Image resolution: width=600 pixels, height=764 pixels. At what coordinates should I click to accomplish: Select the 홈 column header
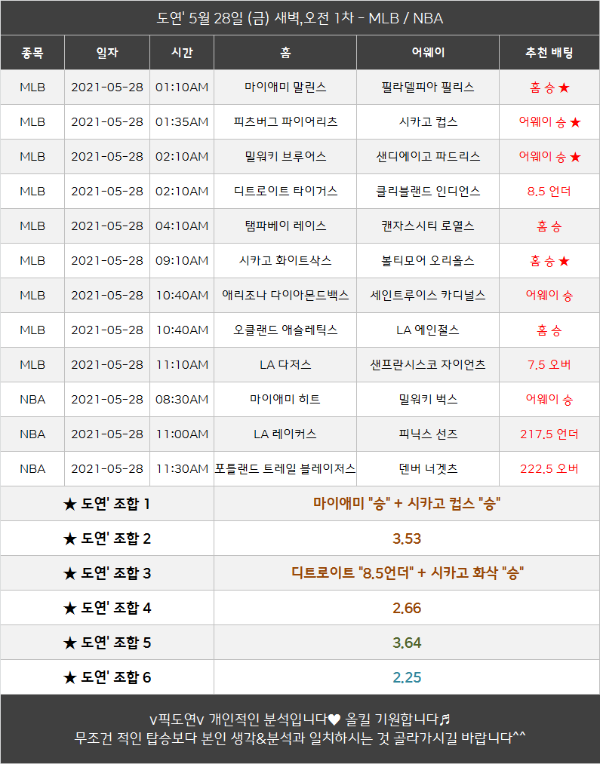tap(285, 53)
